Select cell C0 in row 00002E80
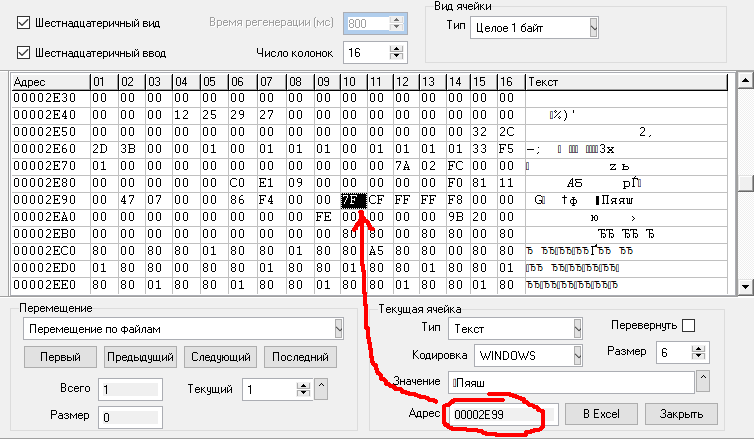The image size is (754, 439). [242, 183]
